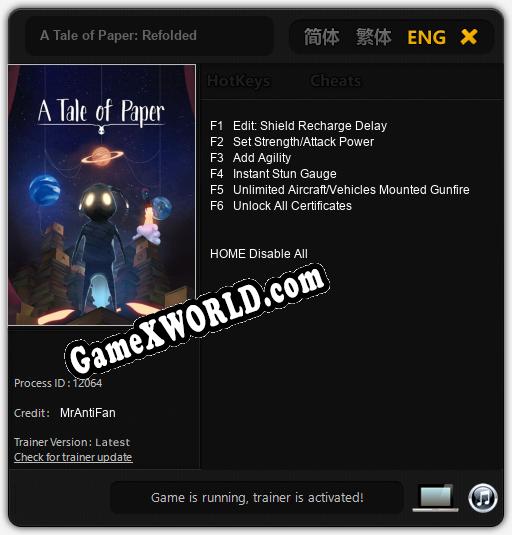Select F2 Set Strength/Attack Power
The width and height of the screenshot is (512, 535).
coord(292,142)
